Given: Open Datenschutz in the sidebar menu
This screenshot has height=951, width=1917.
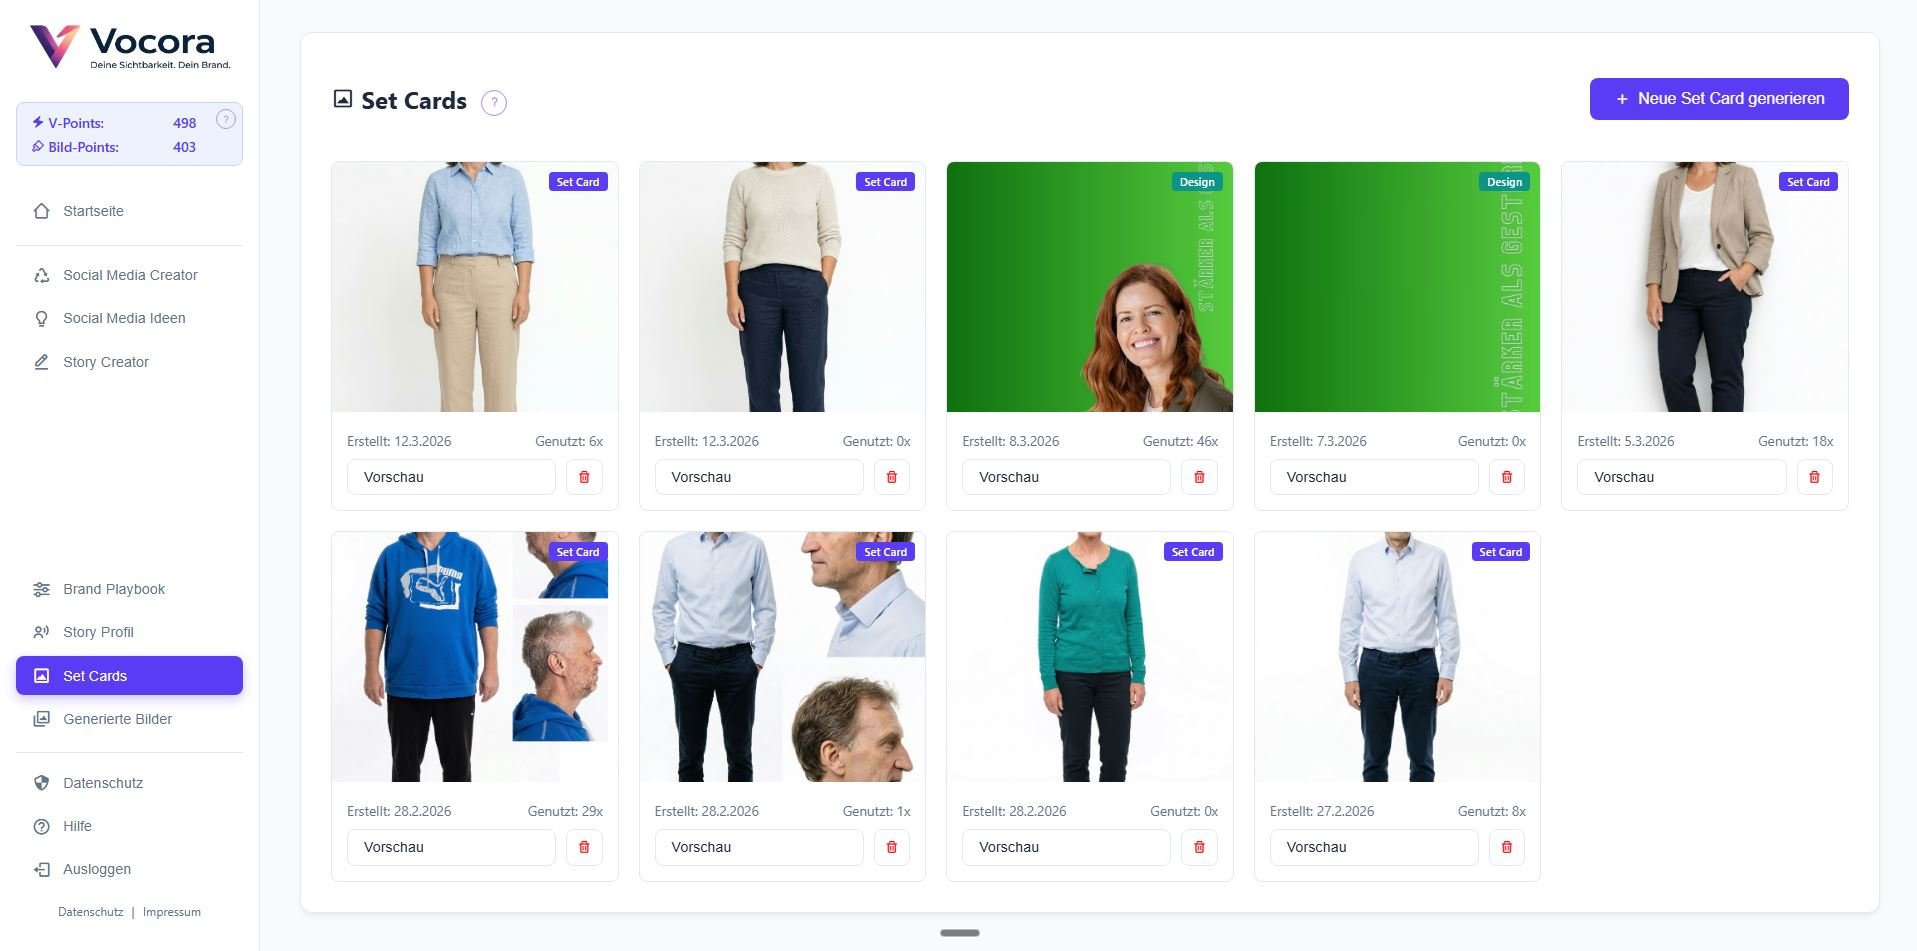Looking at the screenshot, I should click(129, 783).
